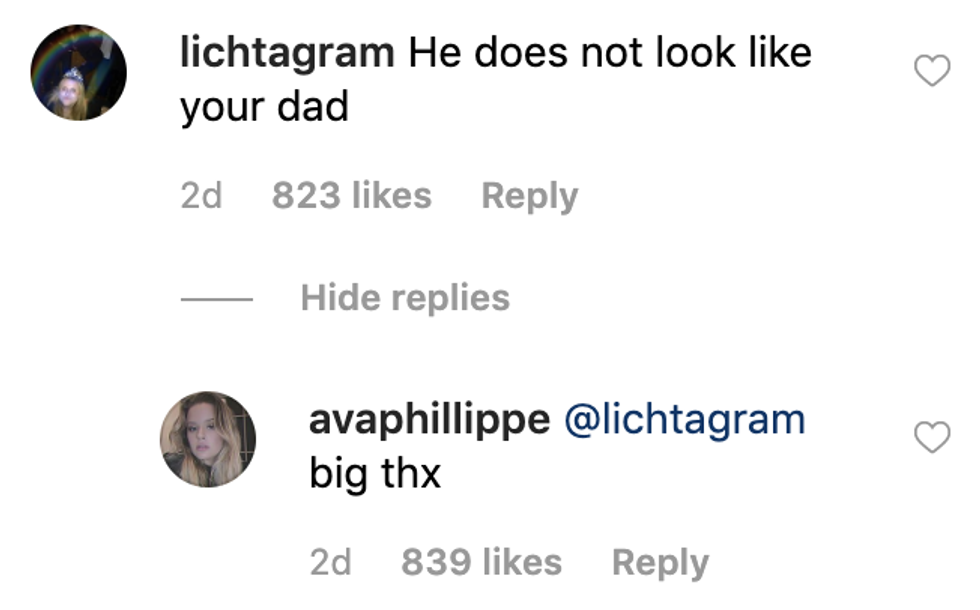The height and width of the screenshot is (610, 980).
Task: Open the avaphillippe username link
Action: [x=429, y=419]
